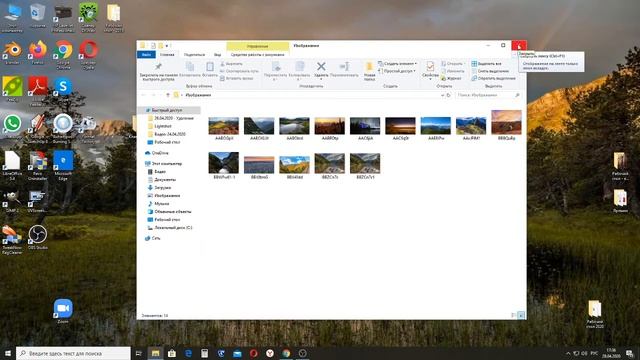Open the Easy access dropdown
Image resolution: width=640 pixels, height=360 pixels.
click(397, 71)
